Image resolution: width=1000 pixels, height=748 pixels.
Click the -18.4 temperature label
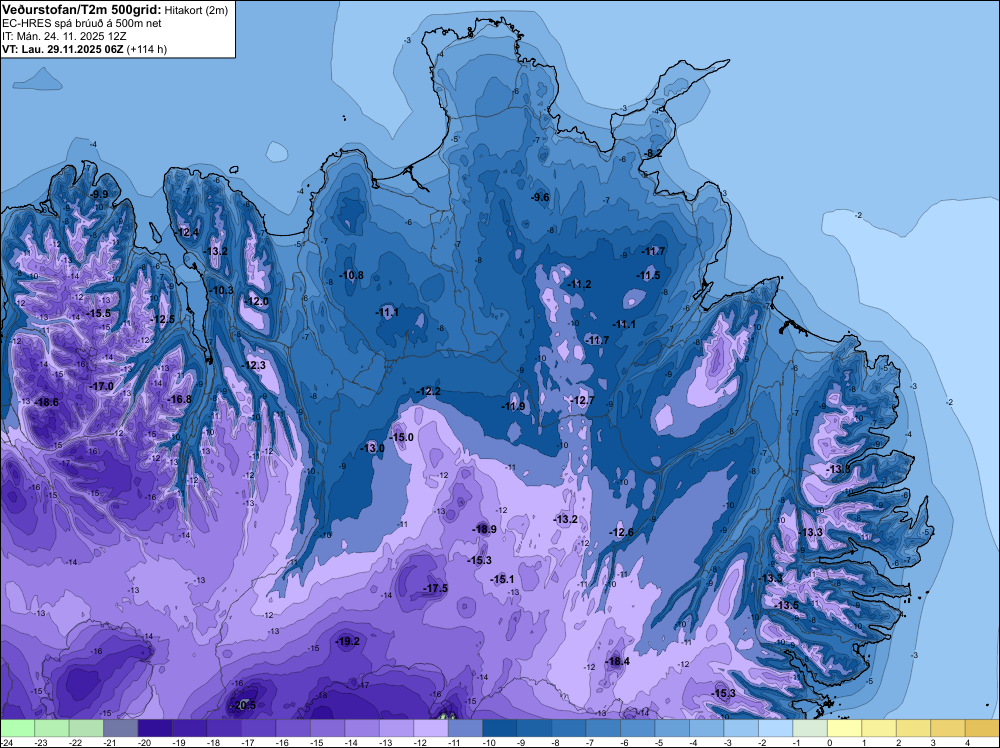pos(618,661)
